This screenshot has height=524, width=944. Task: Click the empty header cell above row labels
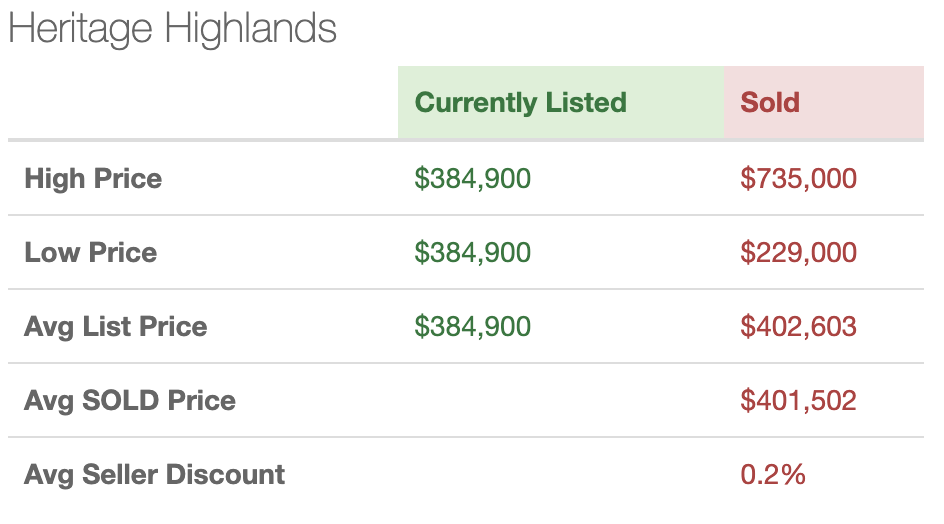tap(203, 102)
